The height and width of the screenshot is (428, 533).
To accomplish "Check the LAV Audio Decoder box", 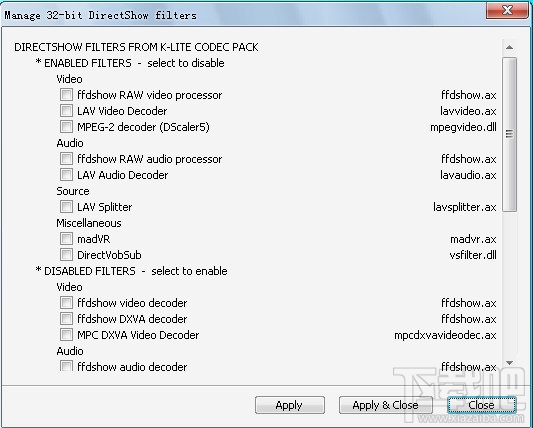I will (x=66, y=174).
